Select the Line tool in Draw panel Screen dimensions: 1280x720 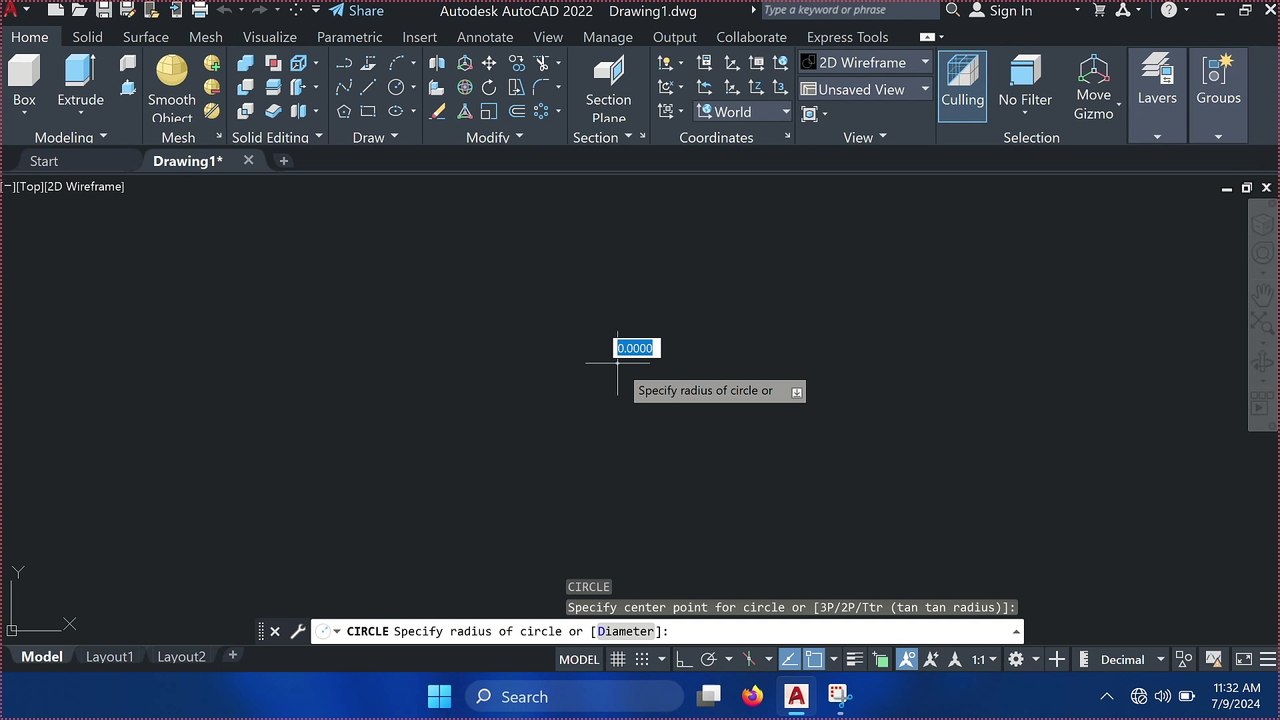coord(368,87)
